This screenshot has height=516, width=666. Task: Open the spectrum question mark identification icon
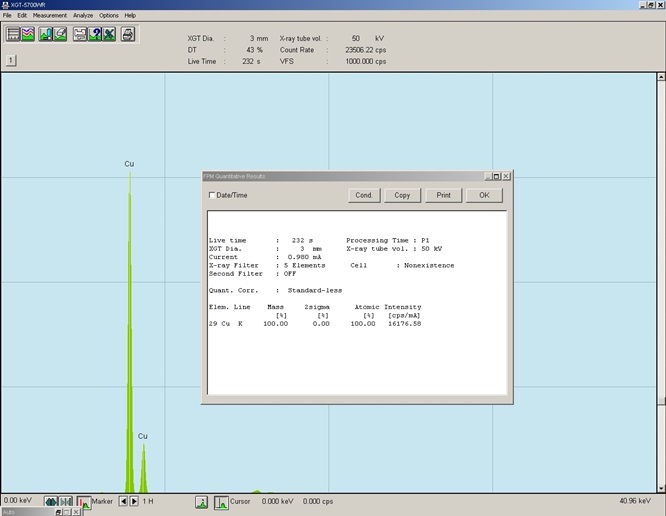94,34
